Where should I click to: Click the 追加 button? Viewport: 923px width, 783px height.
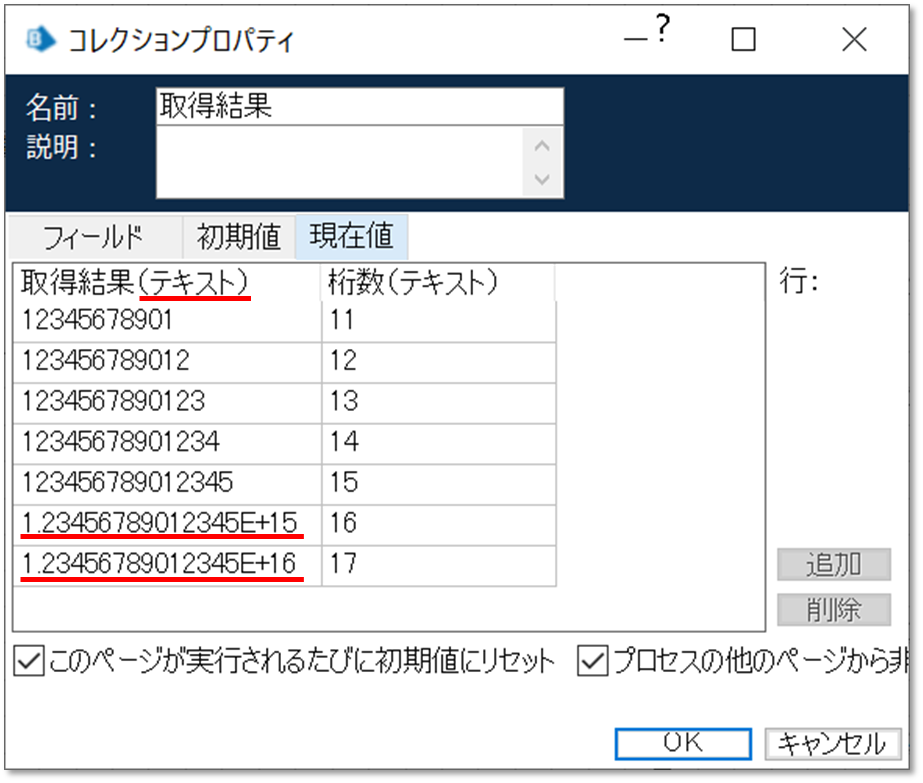pos(834,565)
